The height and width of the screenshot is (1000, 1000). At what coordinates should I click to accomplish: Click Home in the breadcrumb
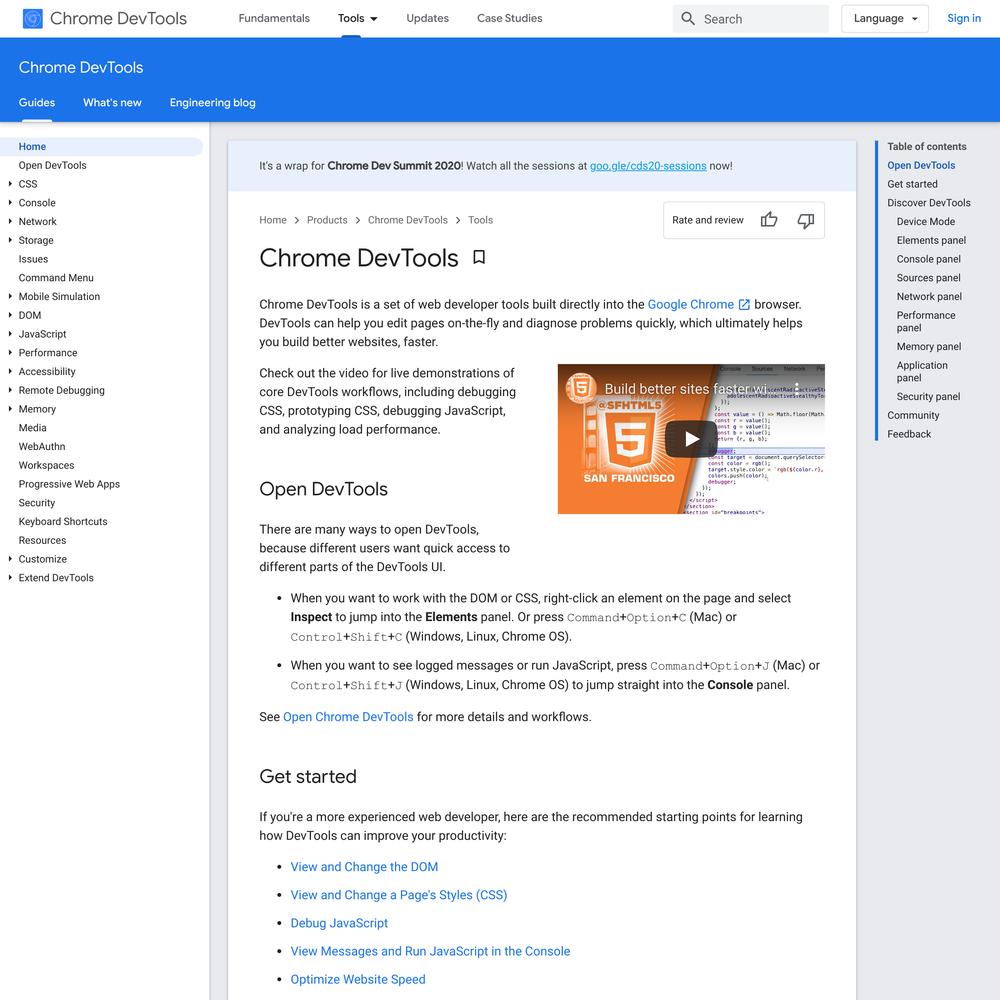point(273,220)
